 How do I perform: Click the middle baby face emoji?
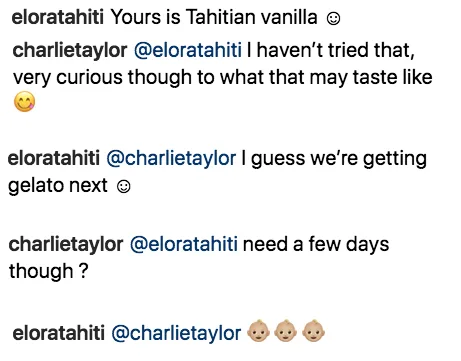(x=286, y=331)
